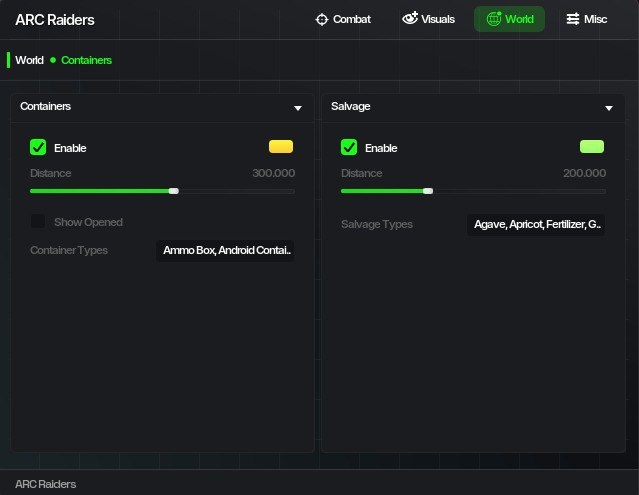Pick the yellow Containers color swatch
The image size is (639, 495).
pyautogui.click(x=281, y=147)
